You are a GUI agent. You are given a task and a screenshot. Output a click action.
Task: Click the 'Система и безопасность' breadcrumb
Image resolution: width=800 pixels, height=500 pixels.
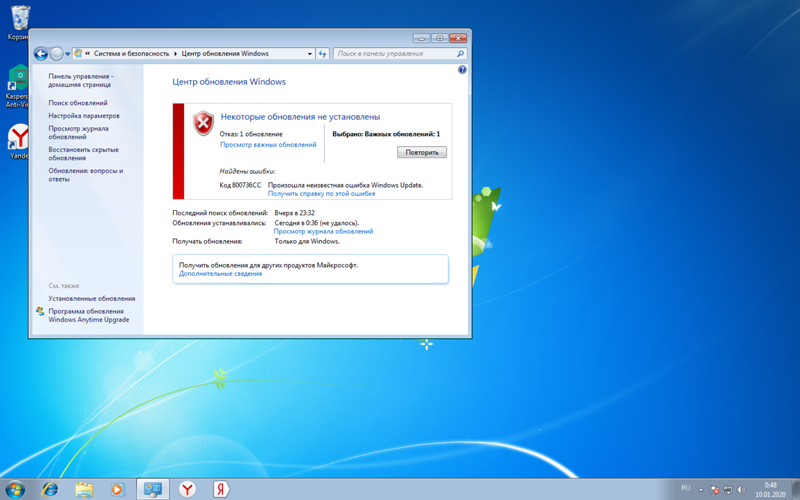[x=131, y=54]
